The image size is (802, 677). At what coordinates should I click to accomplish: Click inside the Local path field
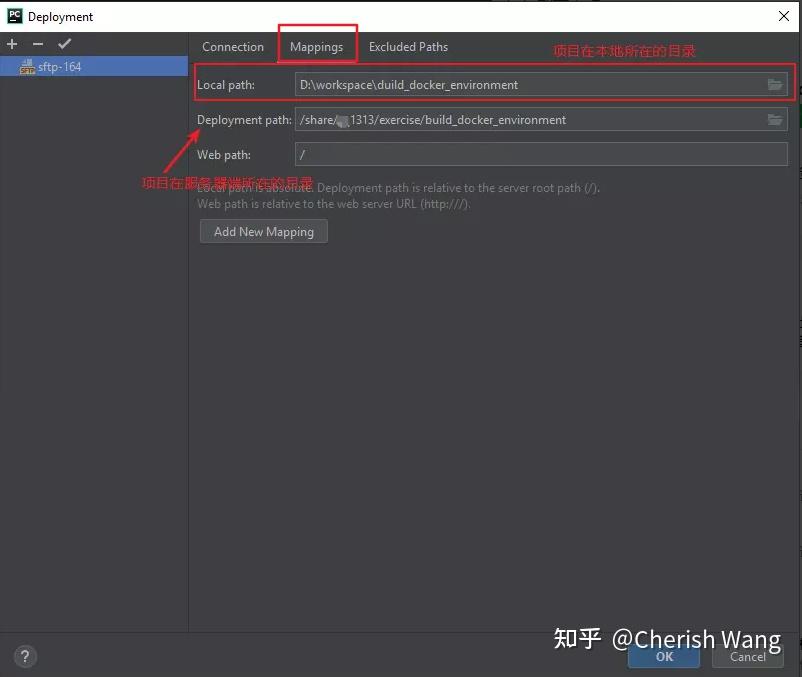500,84
